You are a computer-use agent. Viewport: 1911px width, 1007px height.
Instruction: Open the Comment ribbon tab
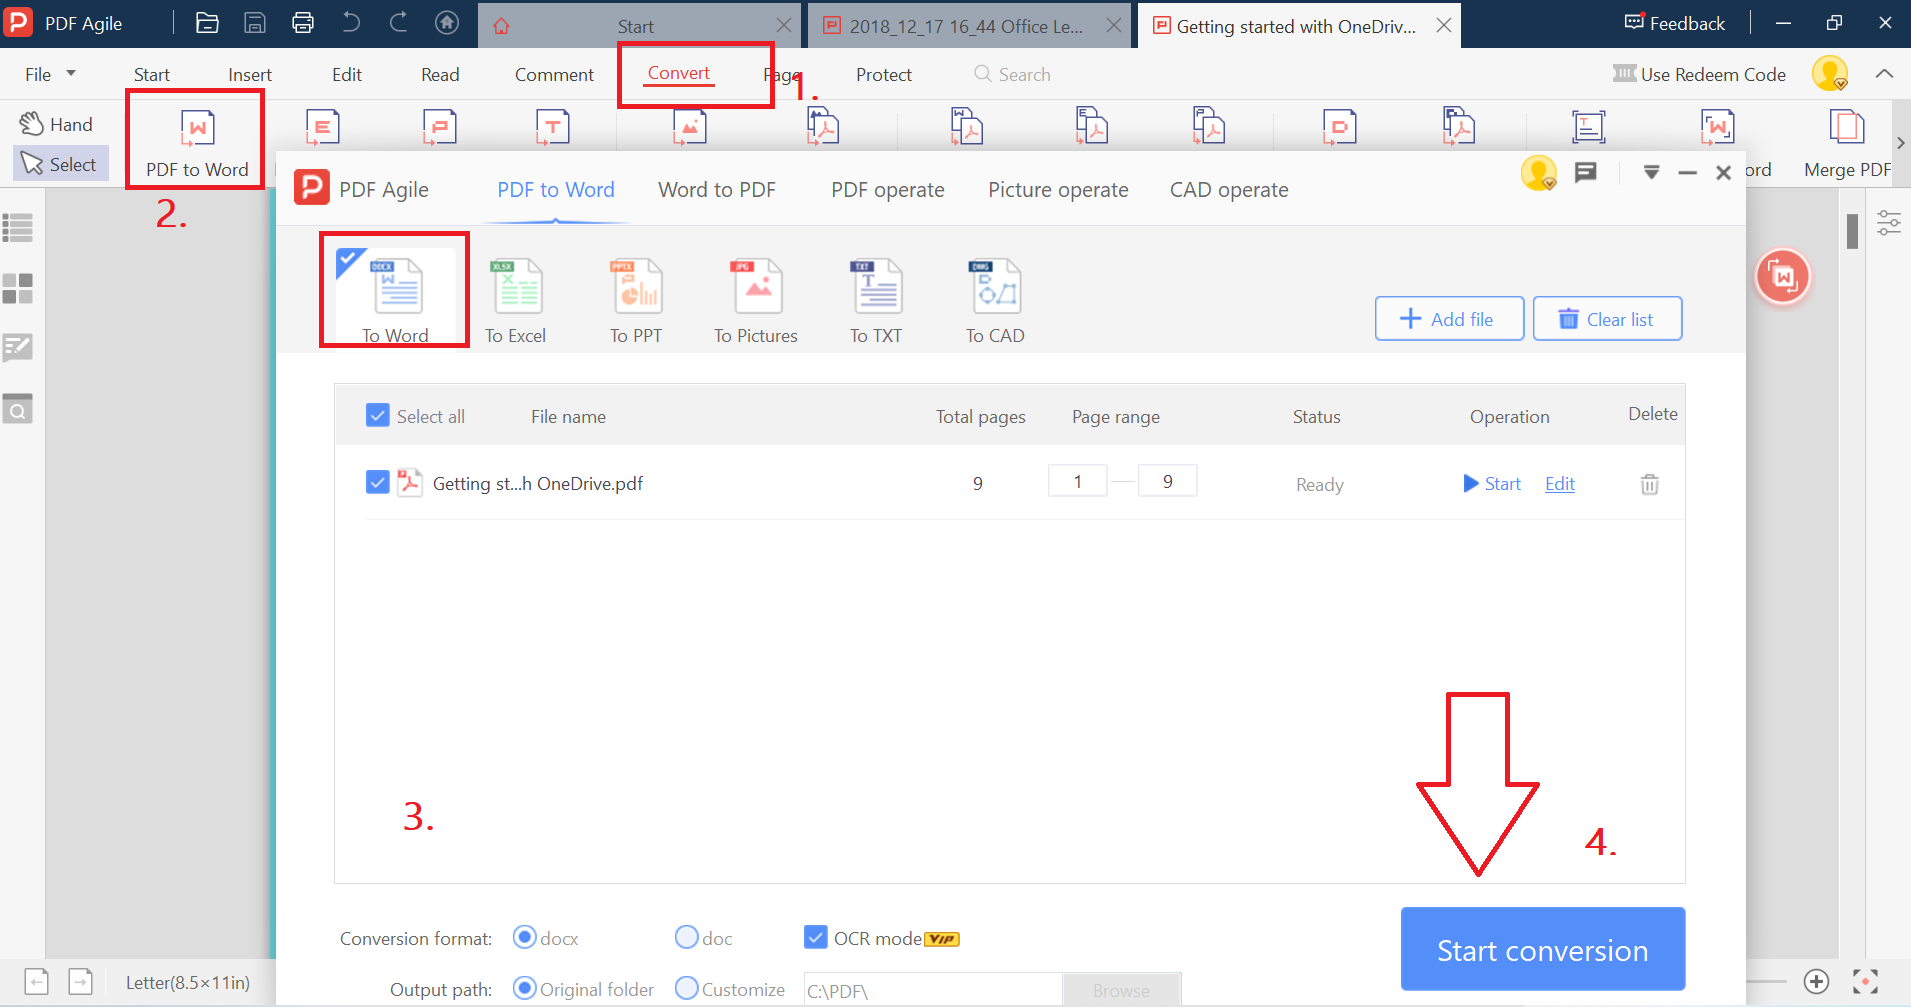click(x=554, y=74)
